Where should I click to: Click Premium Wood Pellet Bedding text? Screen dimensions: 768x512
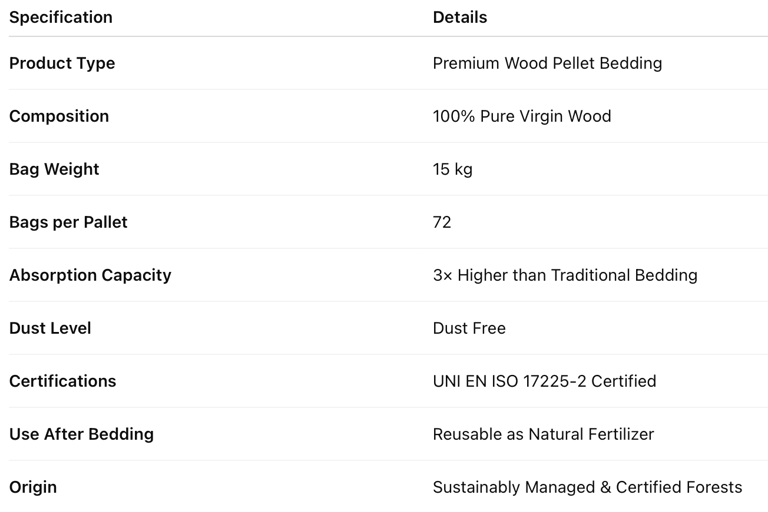click(547, 63)
